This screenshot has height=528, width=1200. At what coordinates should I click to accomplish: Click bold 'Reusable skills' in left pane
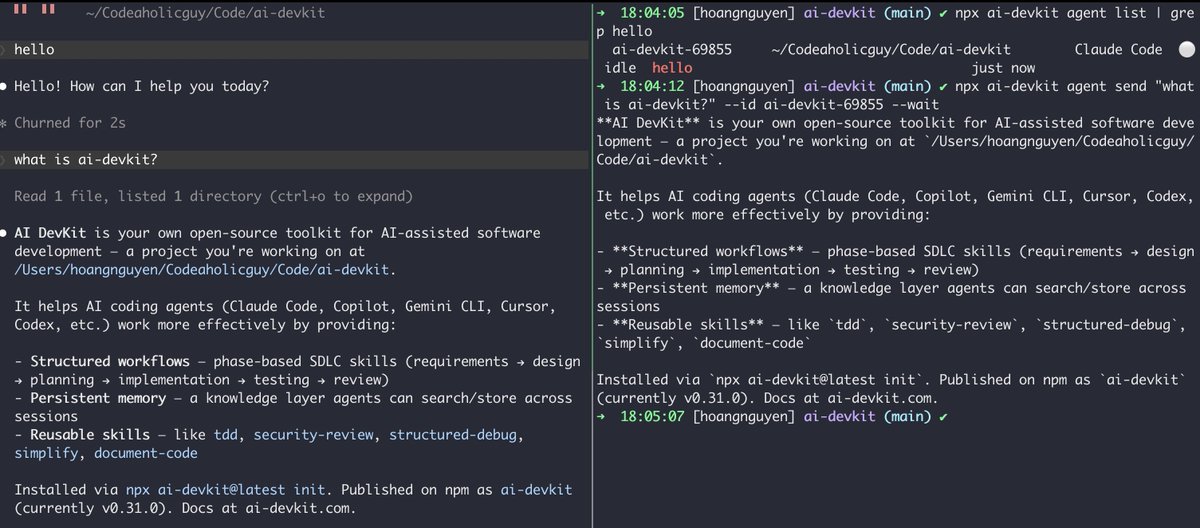point(90,435)
